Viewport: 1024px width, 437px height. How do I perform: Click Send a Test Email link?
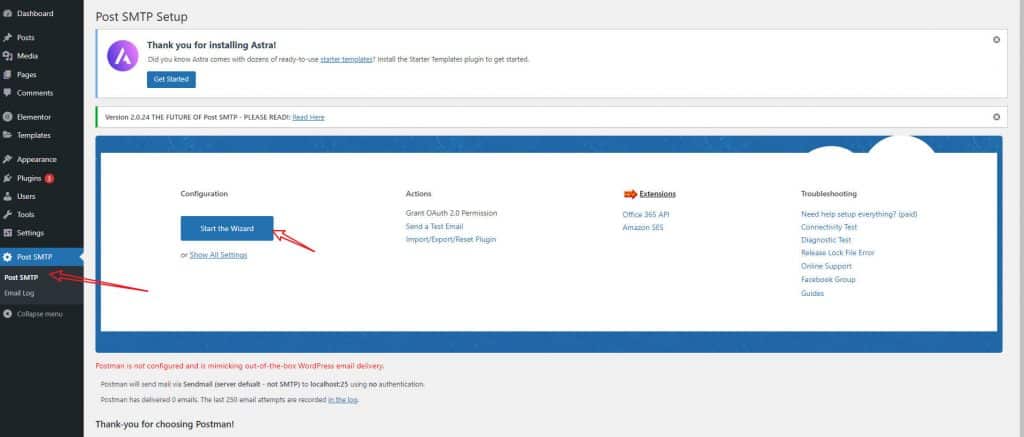click(434, 227)
